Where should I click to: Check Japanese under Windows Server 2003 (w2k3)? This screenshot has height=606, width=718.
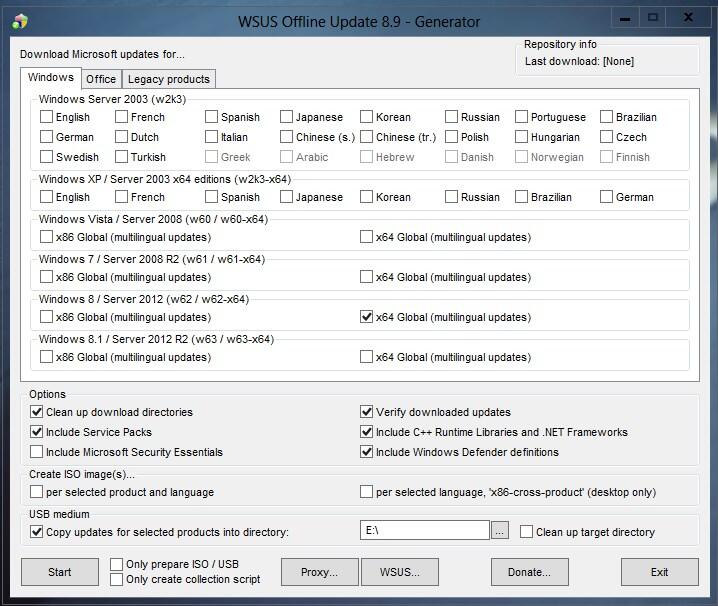pos(286,117)
